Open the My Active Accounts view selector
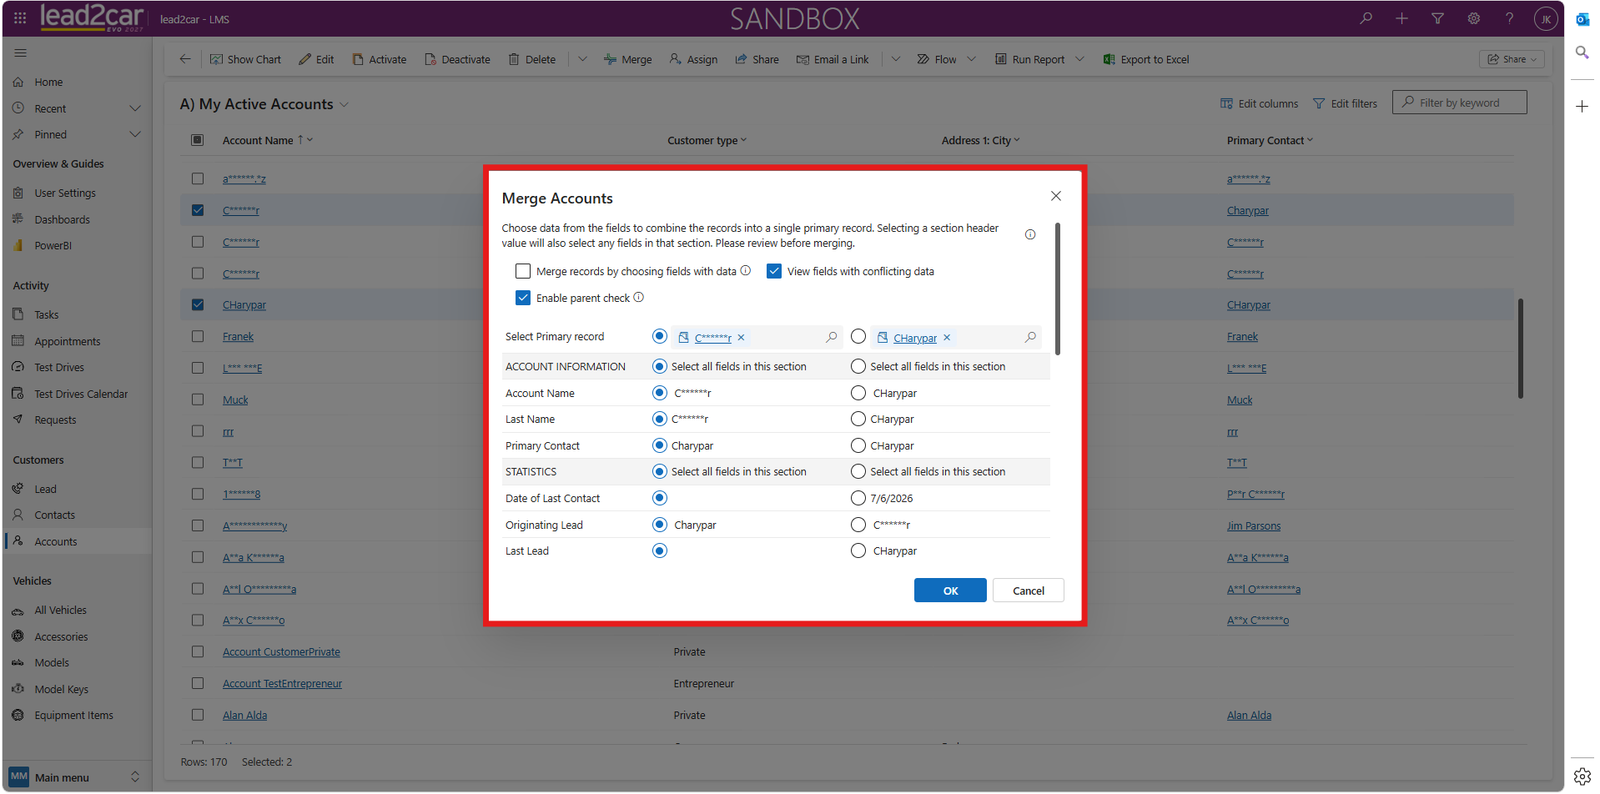Viewport: 1600px width, 794px height. click(x=265, y=104)
